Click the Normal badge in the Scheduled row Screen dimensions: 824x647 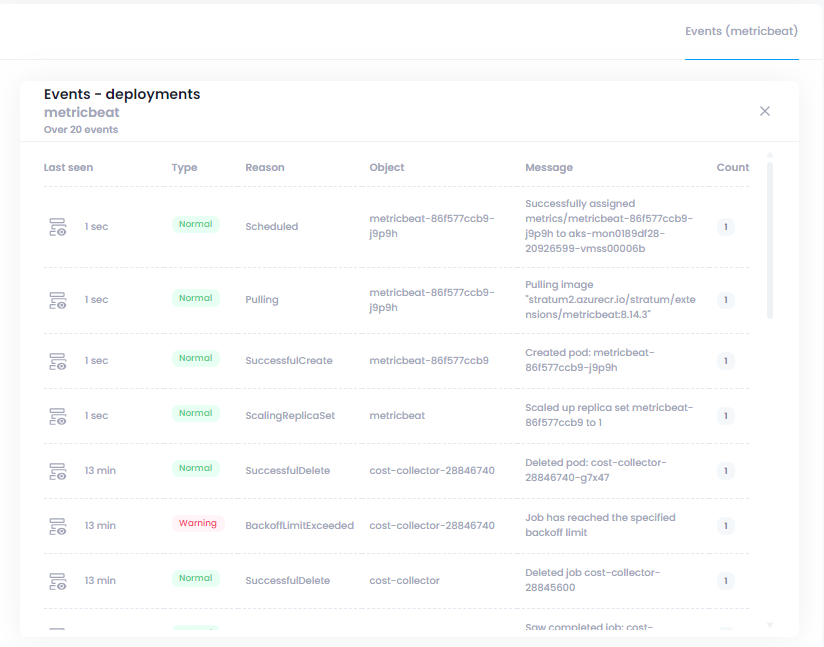[x=195, y=225]
